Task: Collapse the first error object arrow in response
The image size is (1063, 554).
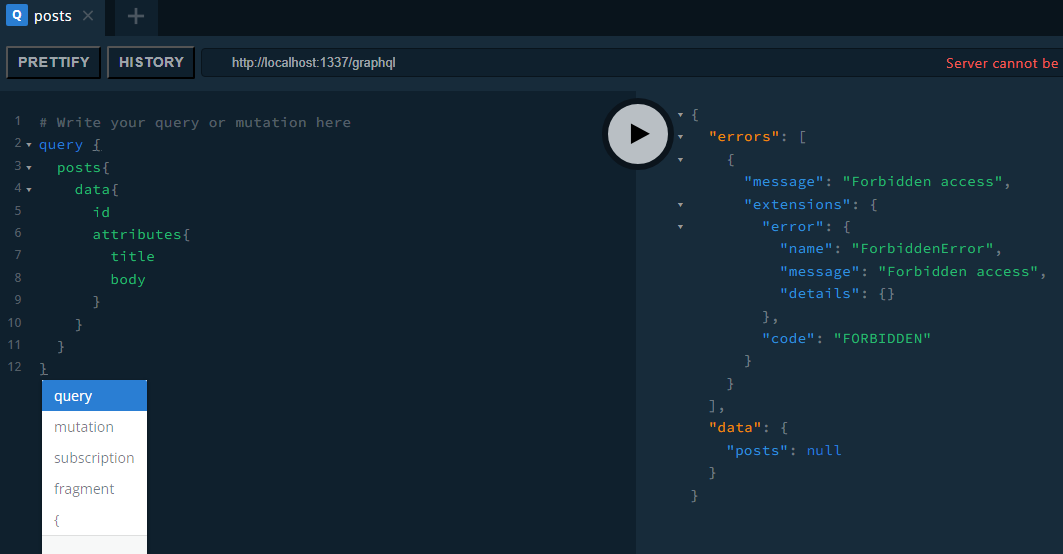Action: tap(680, 160)
